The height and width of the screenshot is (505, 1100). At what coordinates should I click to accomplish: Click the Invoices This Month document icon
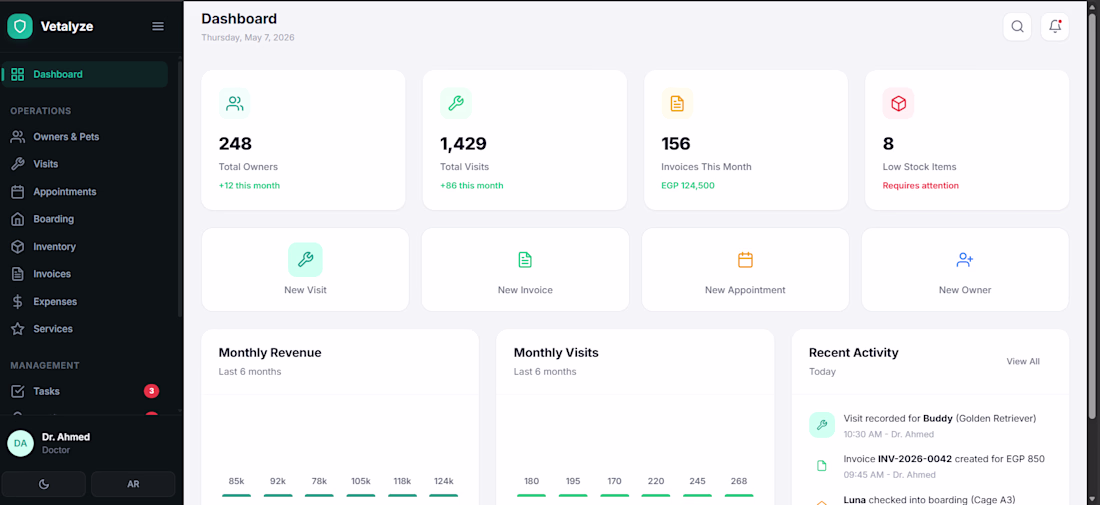(677, 104)
